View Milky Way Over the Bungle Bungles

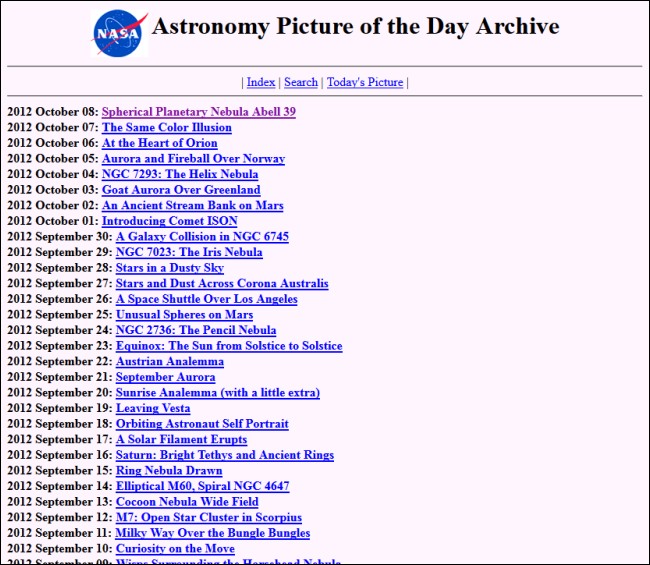pos(213,533)
